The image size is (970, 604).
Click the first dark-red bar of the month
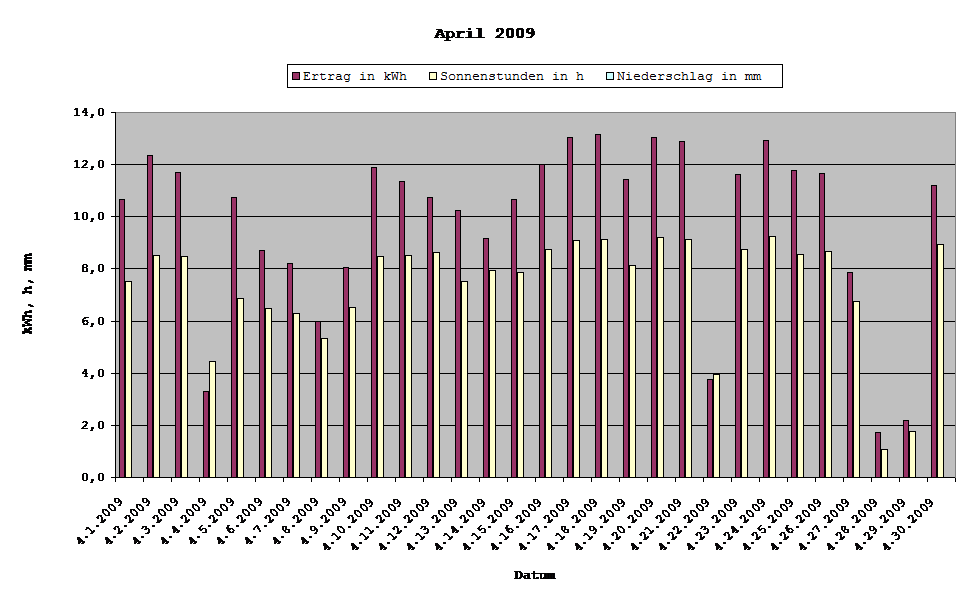pyautogui.click(x=120, y=340)
